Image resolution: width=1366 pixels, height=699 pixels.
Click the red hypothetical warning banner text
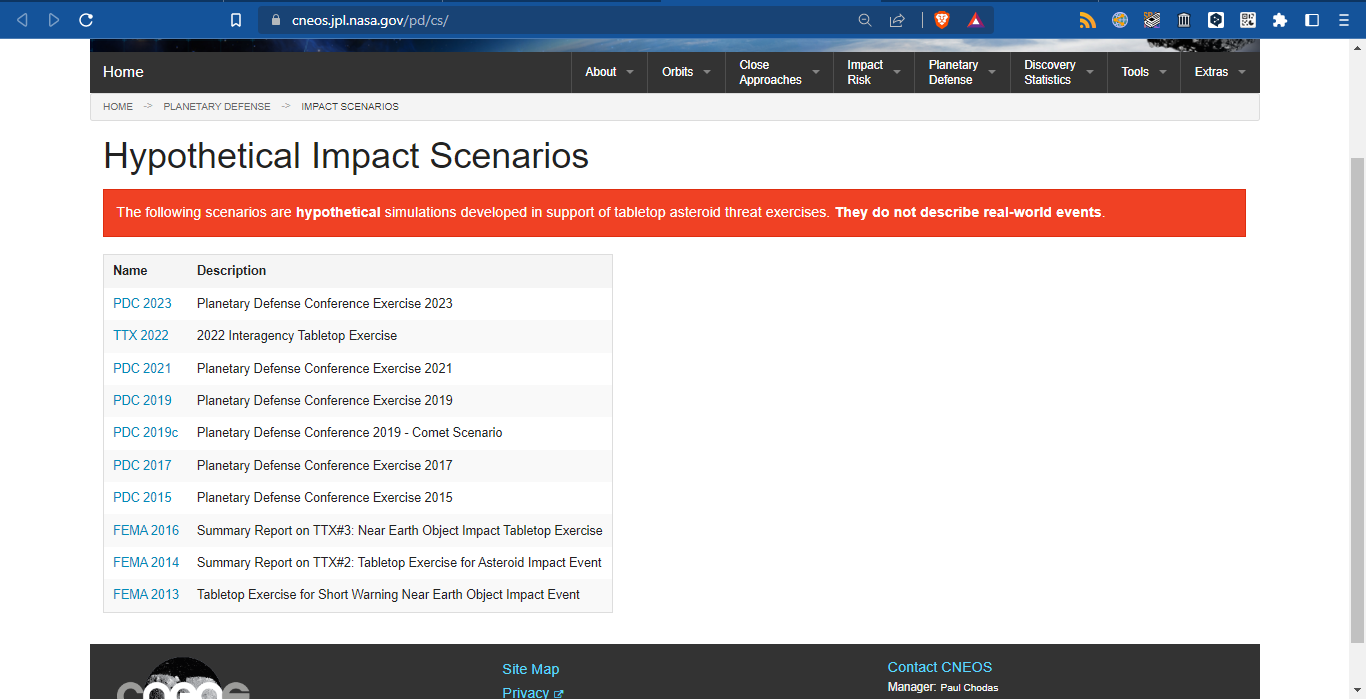pyautogui.click(x=611, y=212)
